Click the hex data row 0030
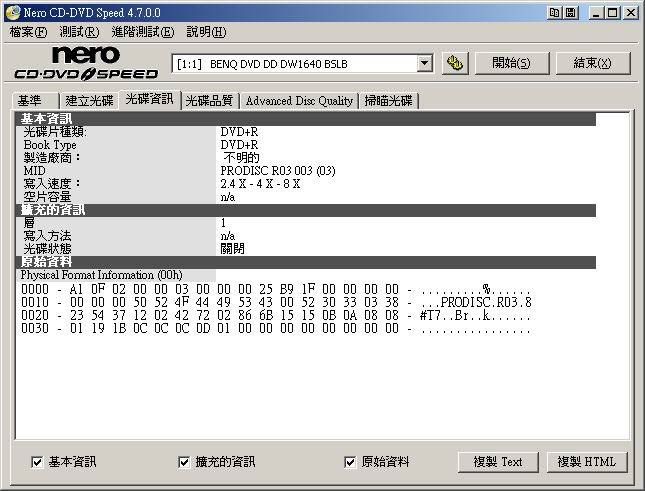This screenshot has width=645, height=491. click(276, 329)
